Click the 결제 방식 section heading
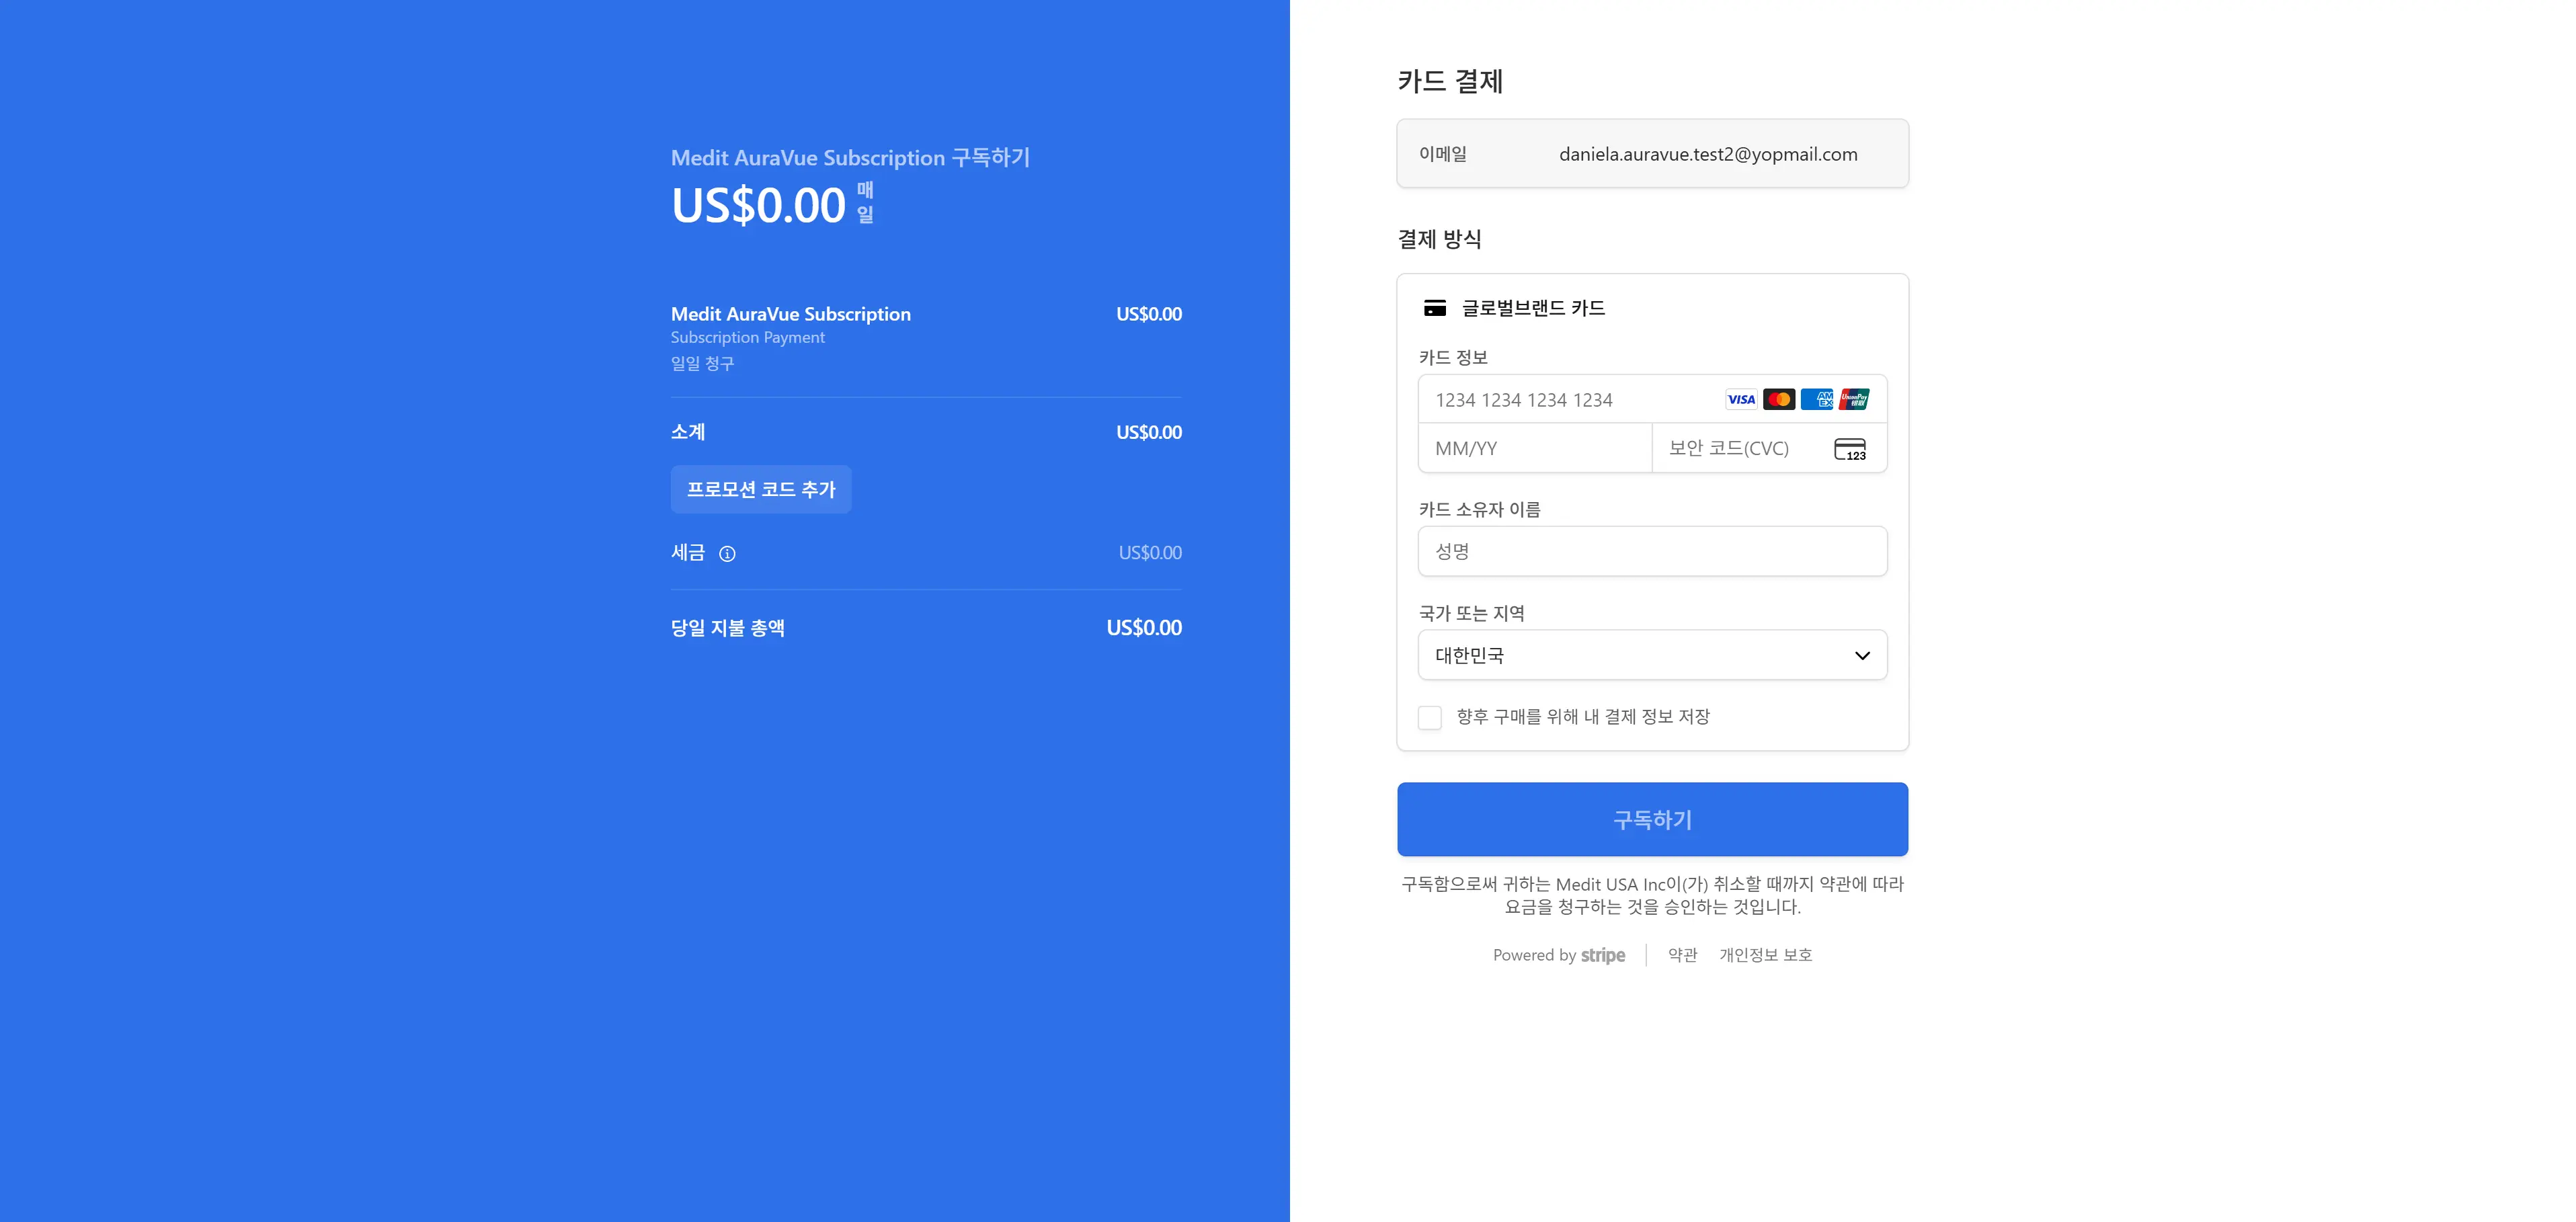Screen dimensions: 2576x1222 point(1439,239)
